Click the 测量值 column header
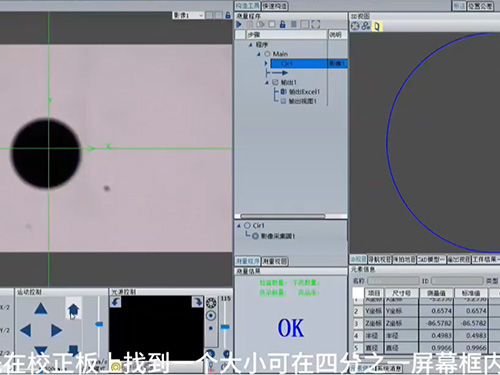The height and width of the screenshot is (375, 500). [436, 293]
